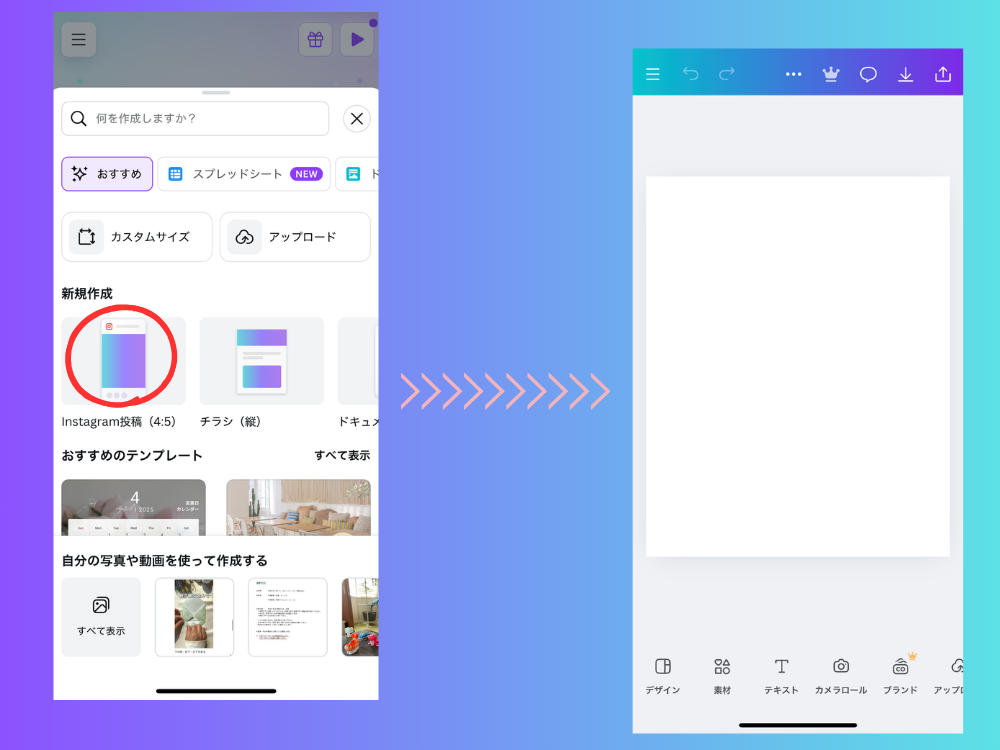Image resolution: width=1000 pixels, height=750 pixels.
Task: Open the three-dots more options menu
Action: [x=794, y=74]
